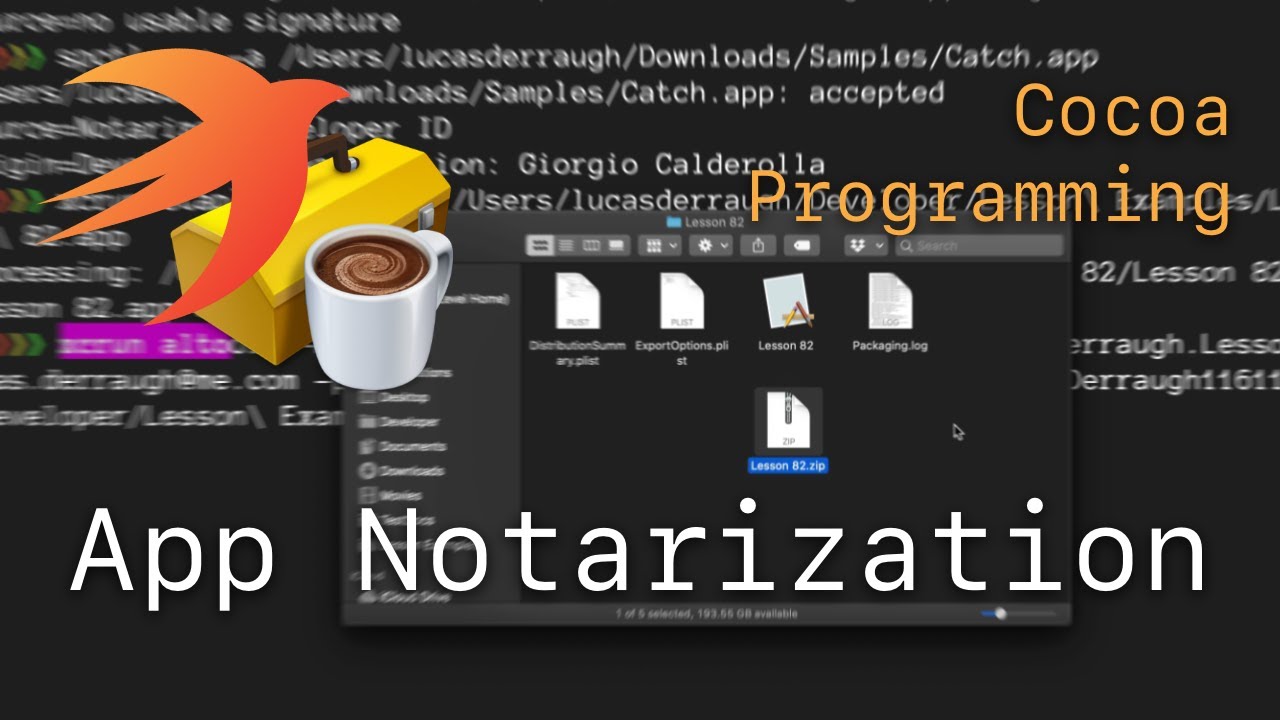Switch Finder to gallery view

point(616,245)
